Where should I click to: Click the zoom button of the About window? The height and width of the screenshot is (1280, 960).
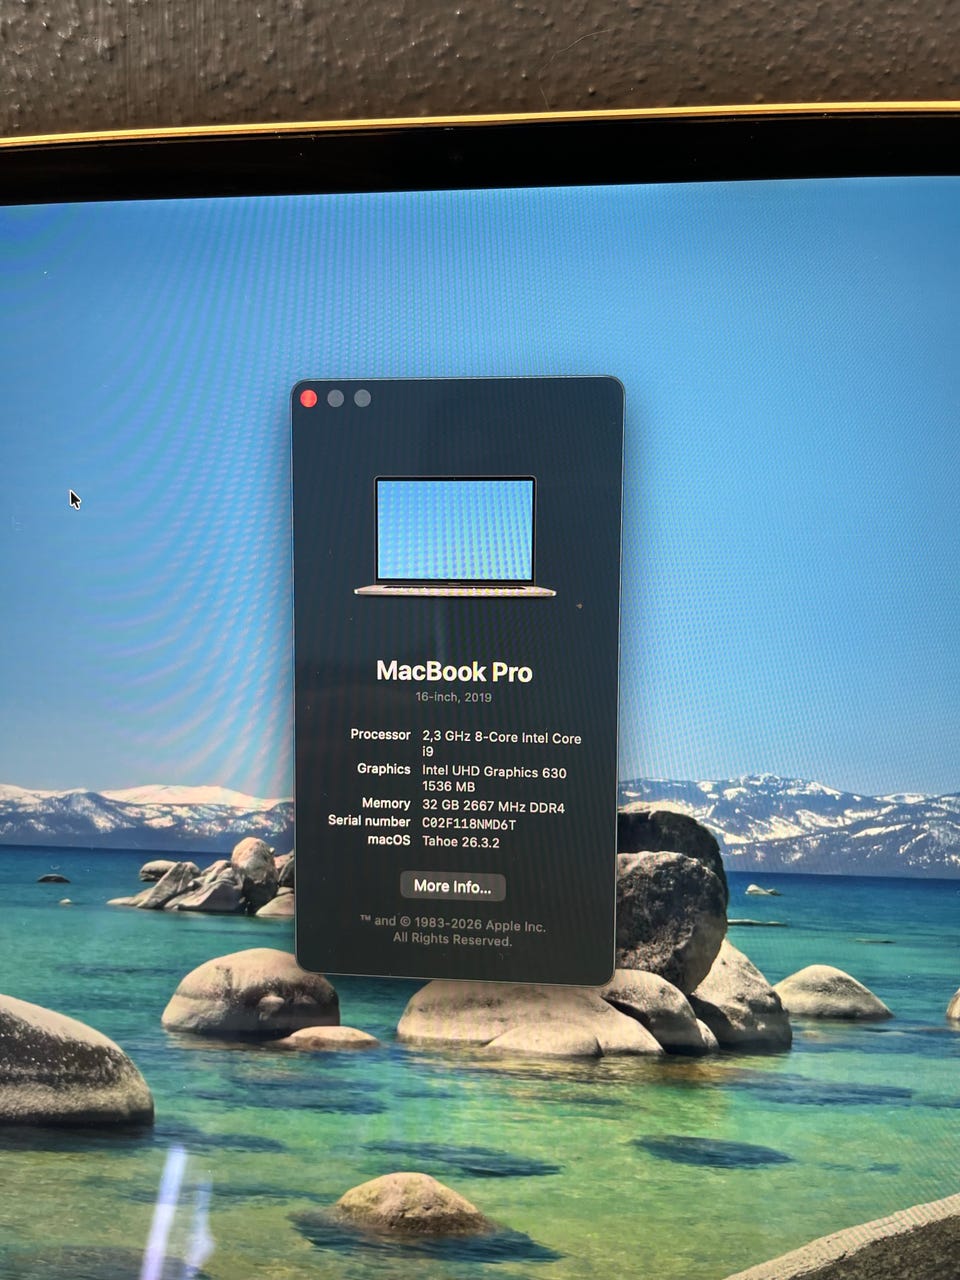[362, 399]
